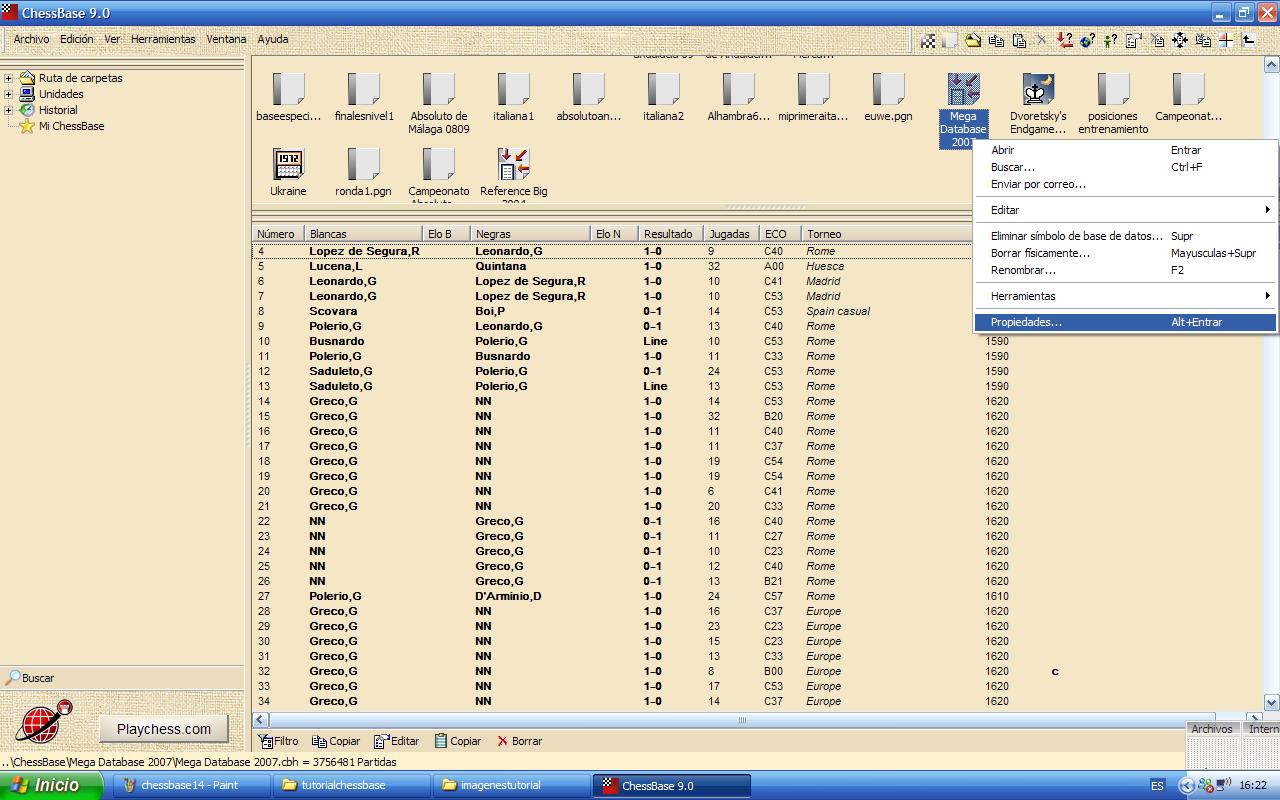This screenshot has height=800, width=1280.
Task: Click the globe question mark toolbar icon
Action: point(1087,40)
